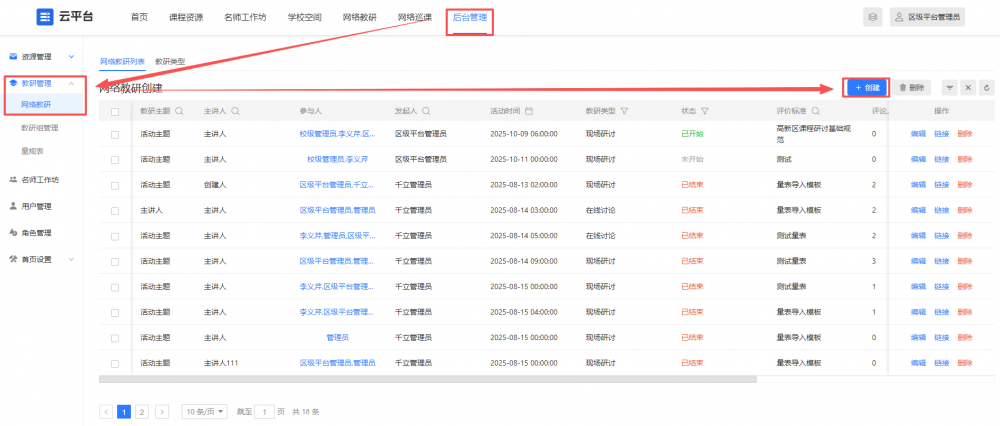Click the jump-to-page number input field
Screen dimensions: 1000x426
coord(264,411)
